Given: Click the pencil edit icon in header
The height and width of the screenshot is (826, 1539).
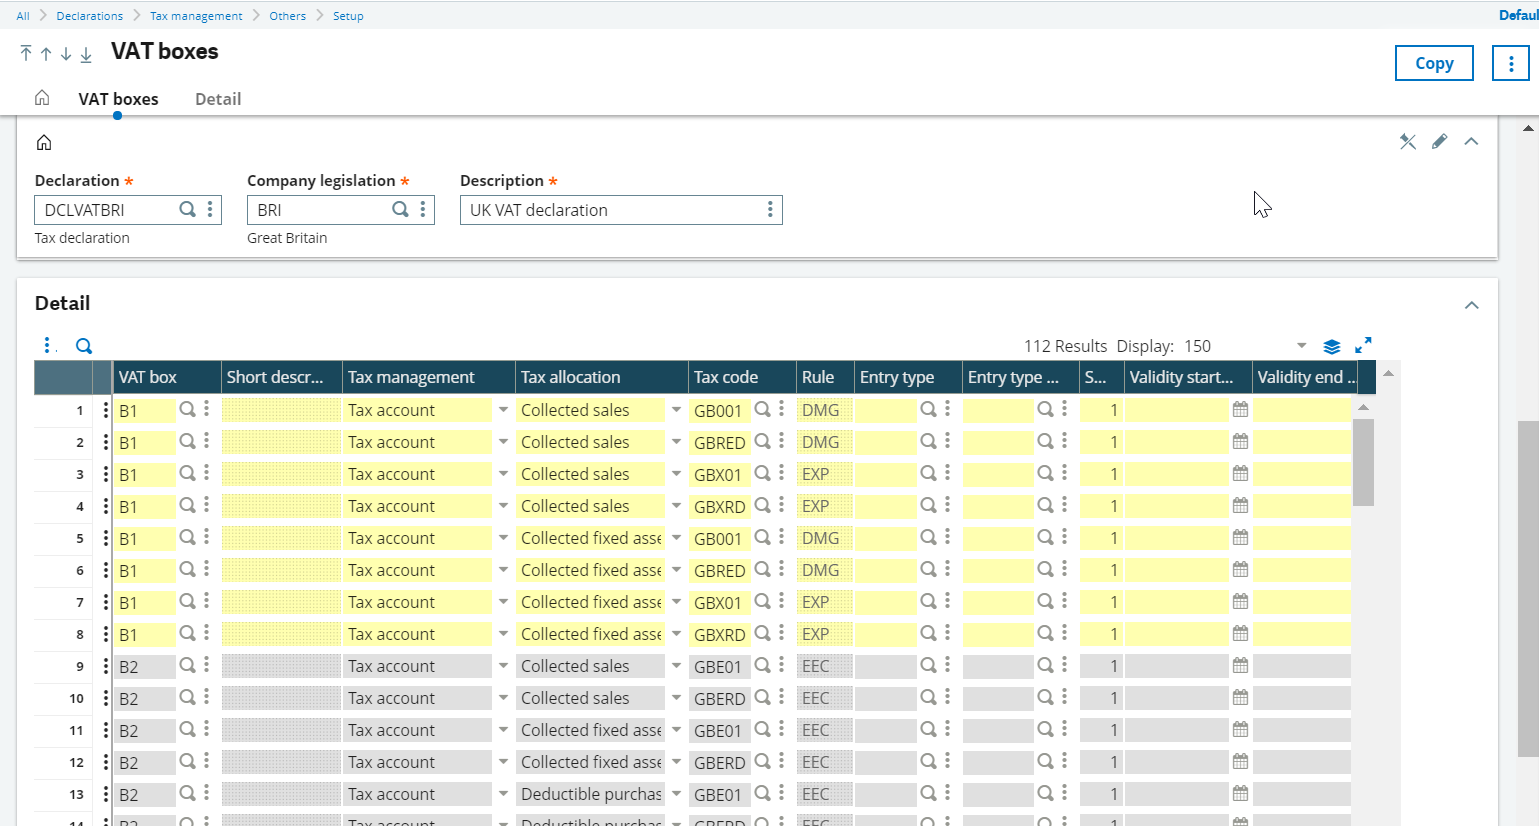Looking at the screenshot, I should point(1439,142).
